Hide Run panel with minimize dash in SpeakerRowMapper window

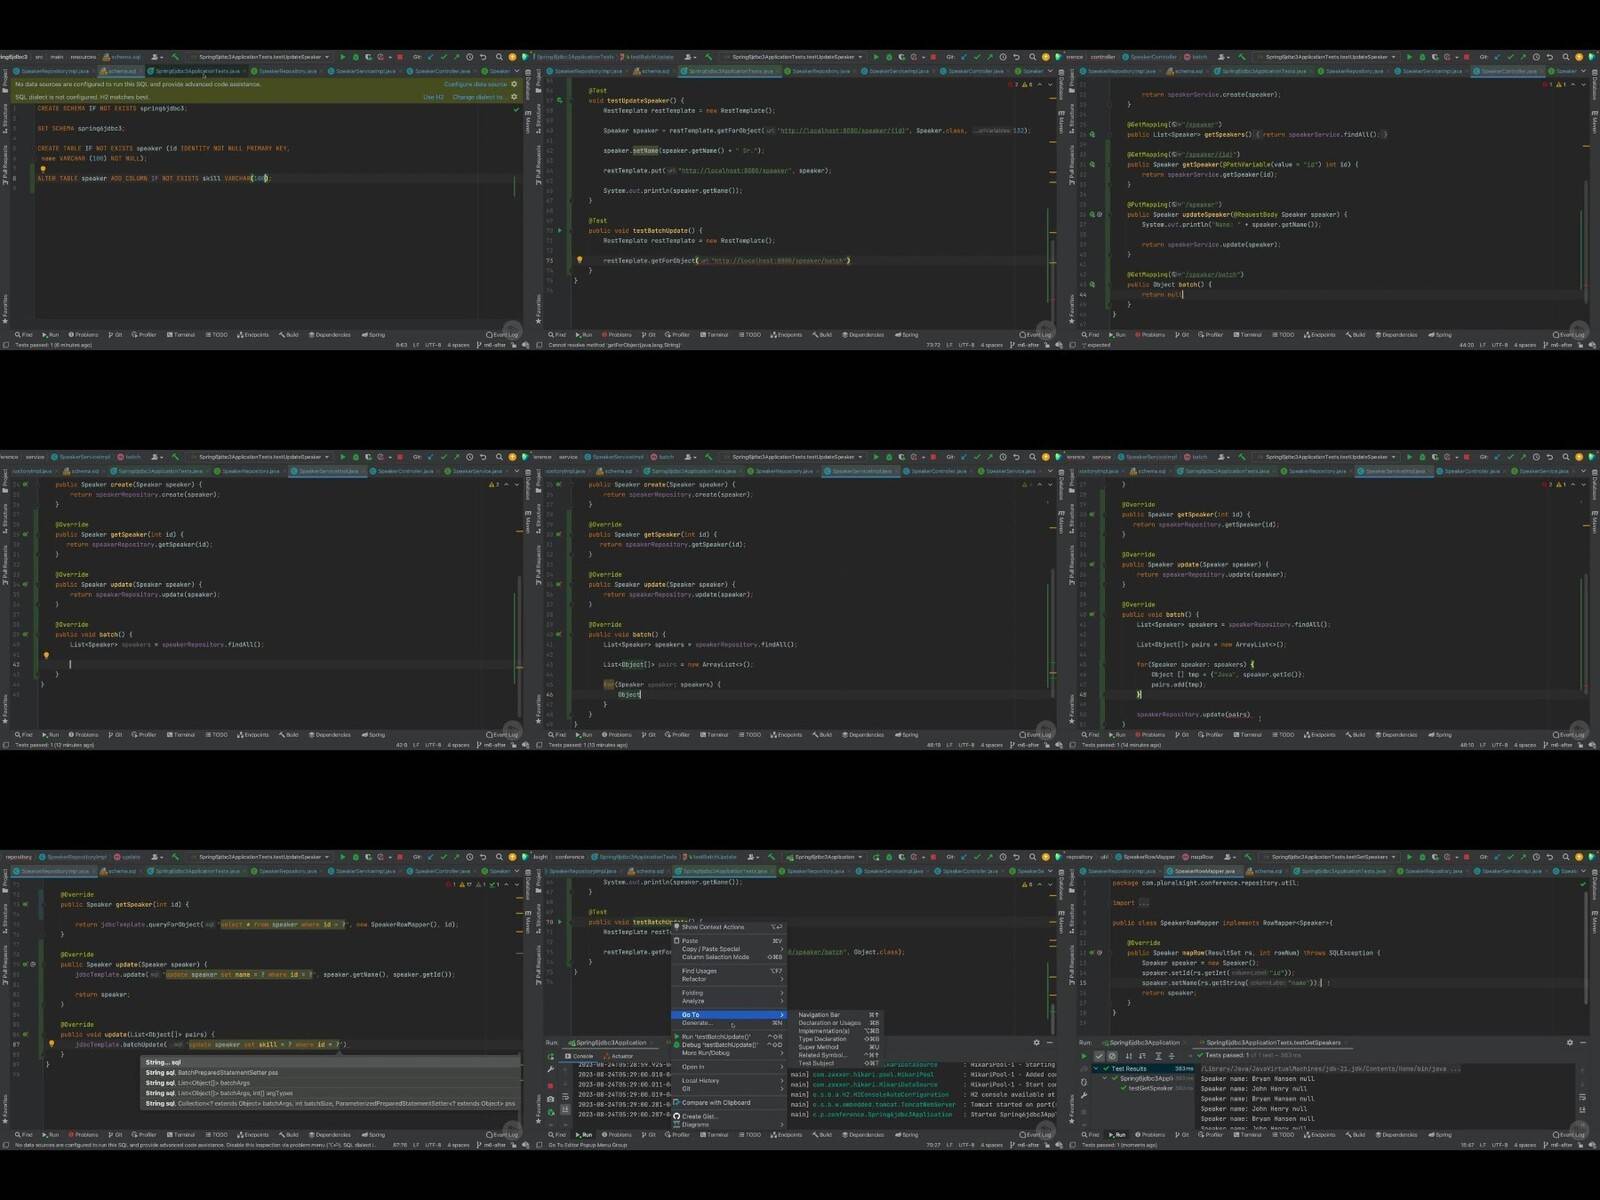point(1584,1042)
